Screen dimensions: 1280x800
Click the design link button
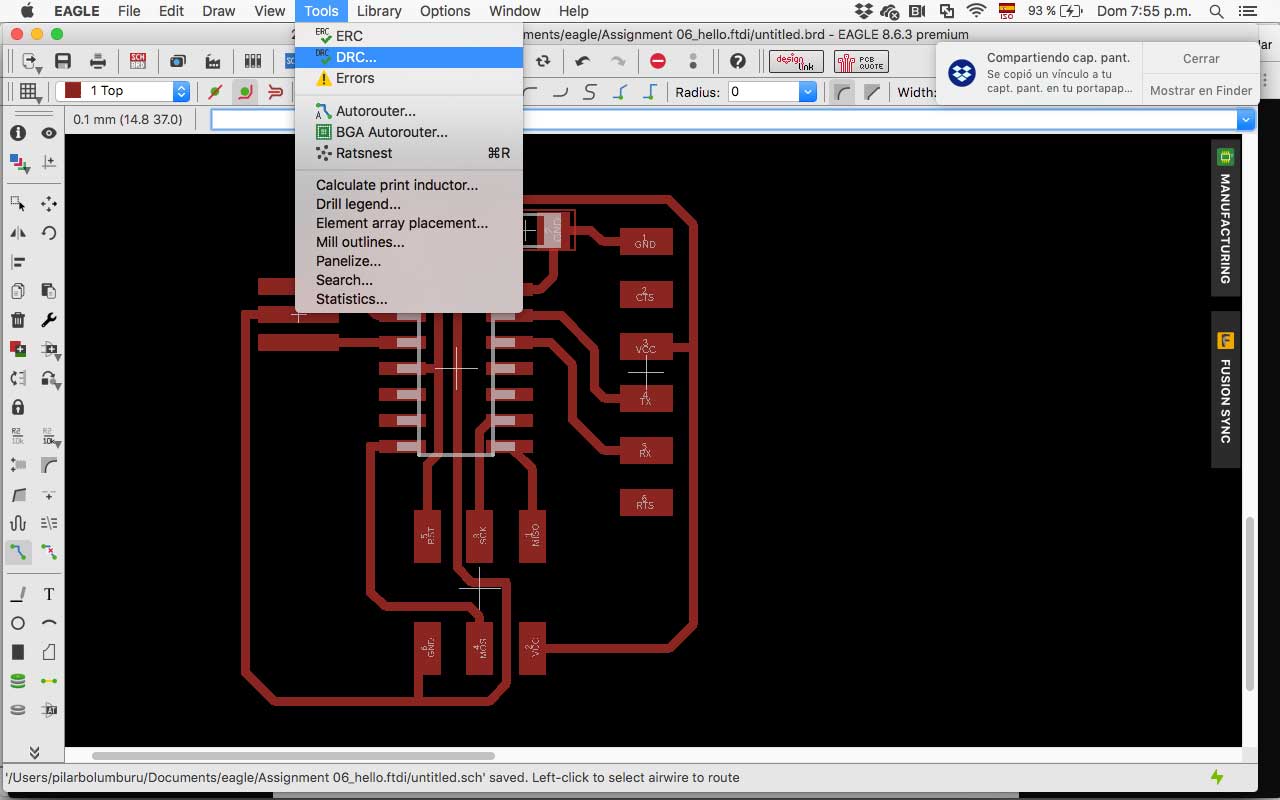[796, 61]
